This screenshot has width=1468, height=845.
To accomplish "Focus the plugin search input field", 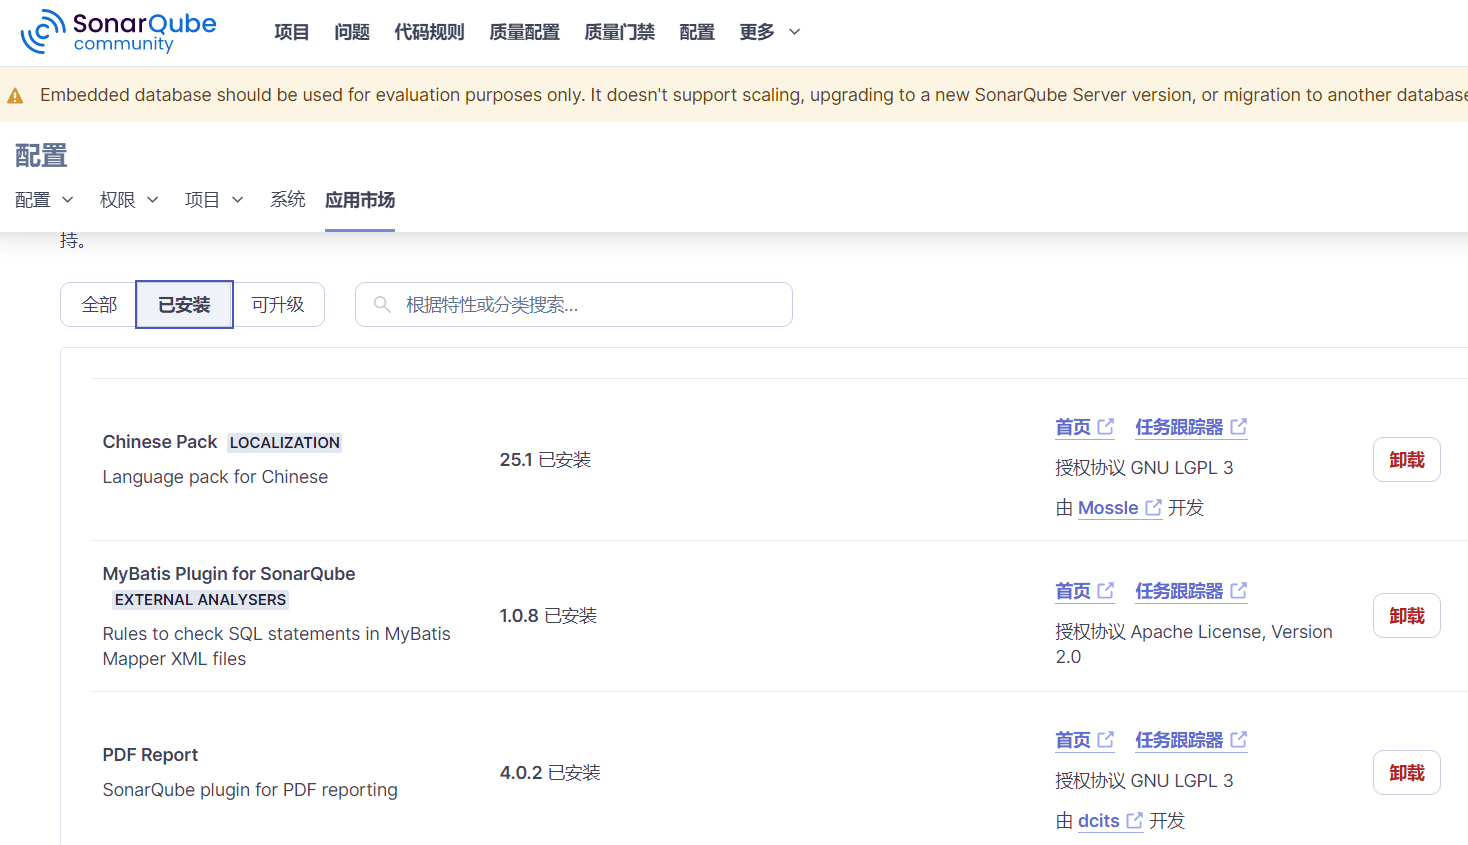I will [x=574, y=305].
